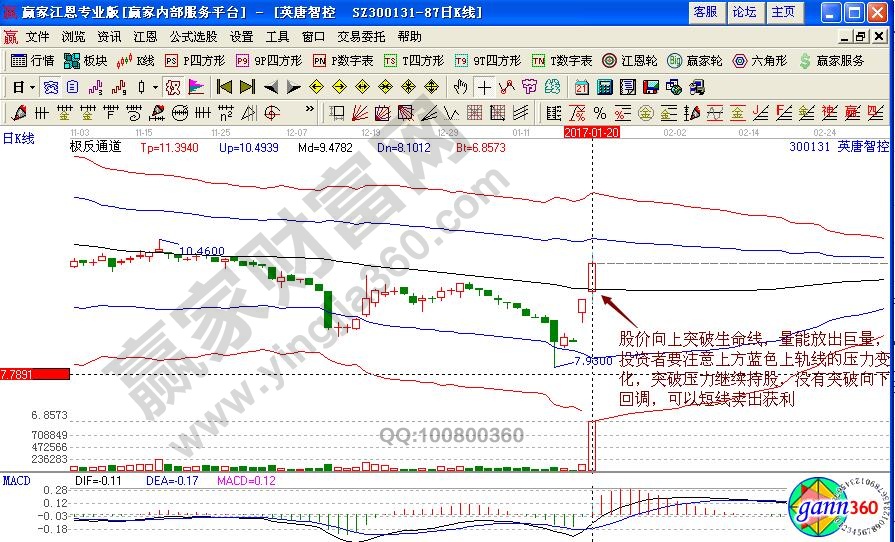The image size is (895, 542).
Task: Click the 2017-01-20 date marker on timeline
Action: [x=591, y=132]
